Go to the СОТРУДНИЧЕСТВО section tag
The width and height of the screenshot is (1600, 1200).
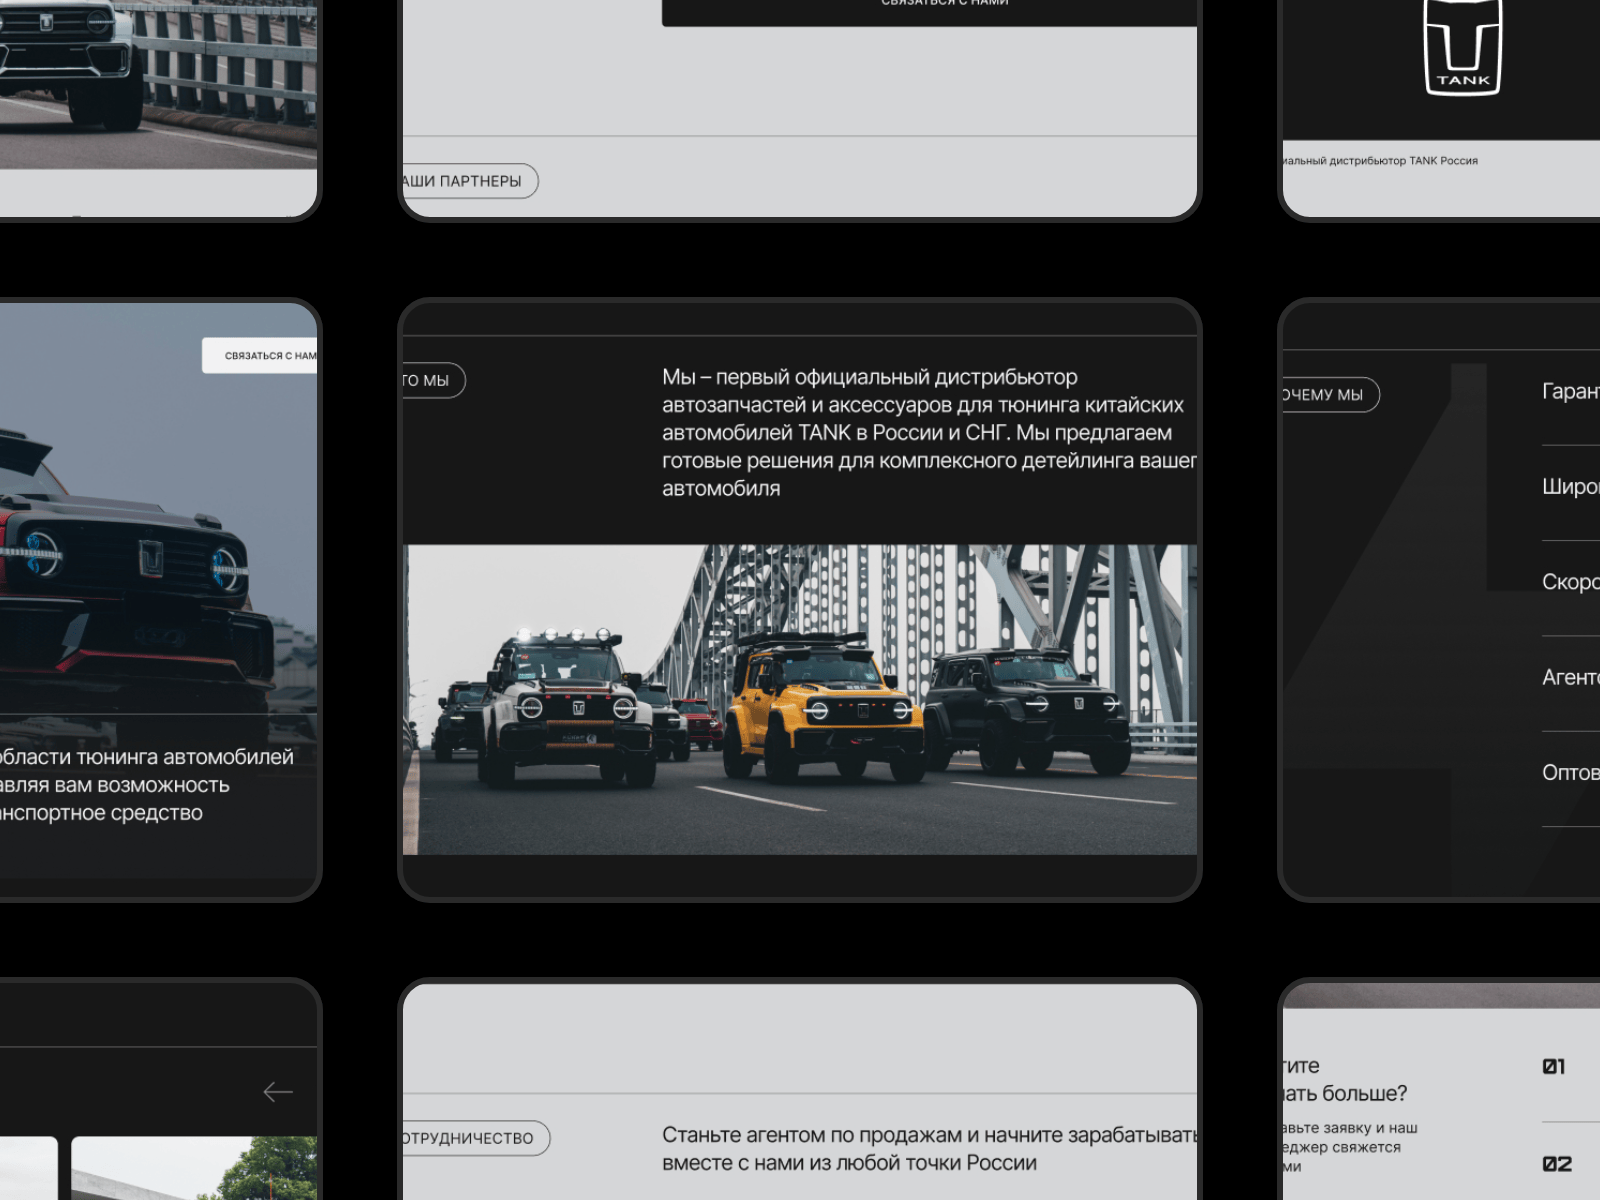point(474,1138)
